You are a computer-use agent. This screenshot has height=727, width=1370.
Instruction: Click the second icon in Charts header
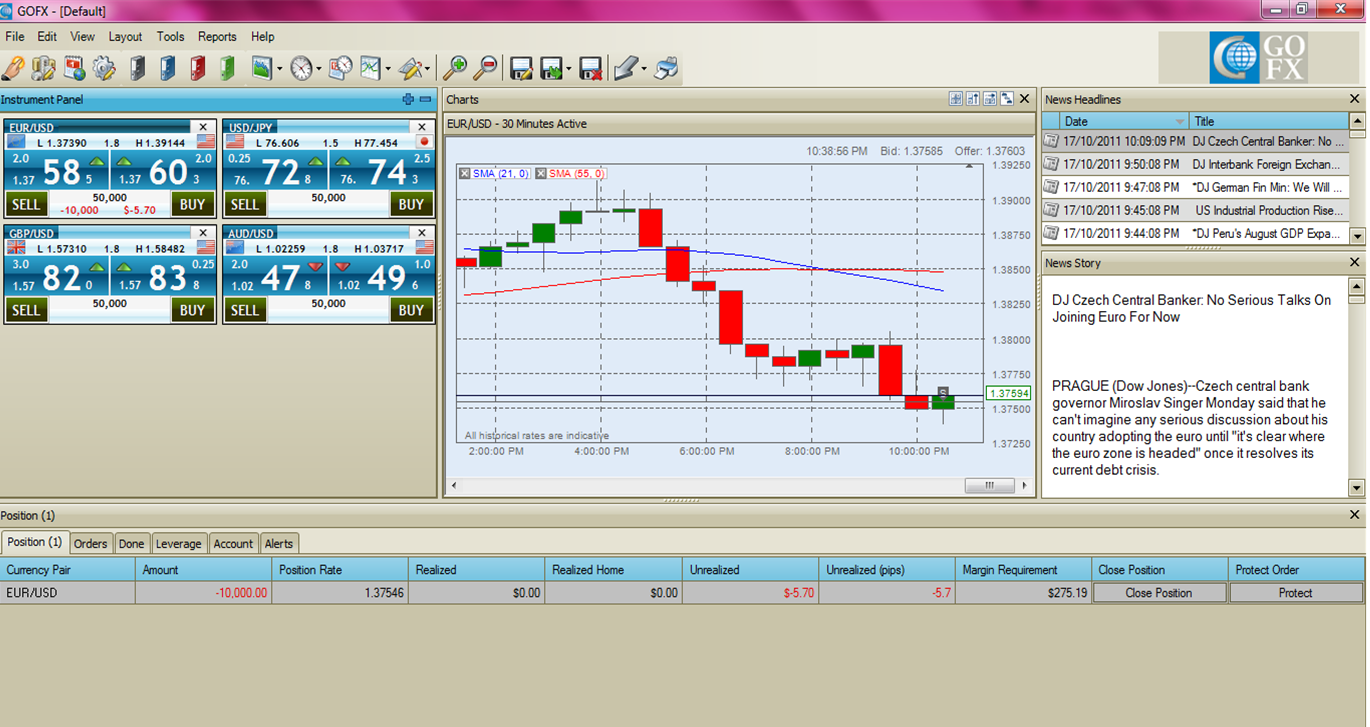pos(973,99)
